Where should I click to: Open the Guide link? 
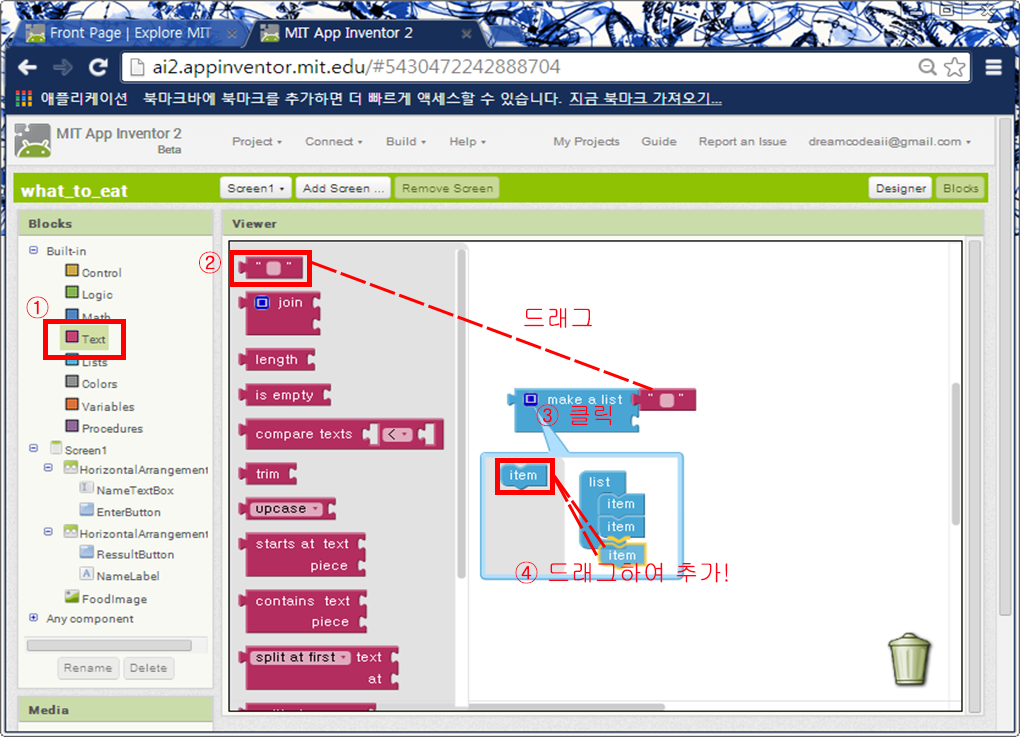[x=659, y=141]
